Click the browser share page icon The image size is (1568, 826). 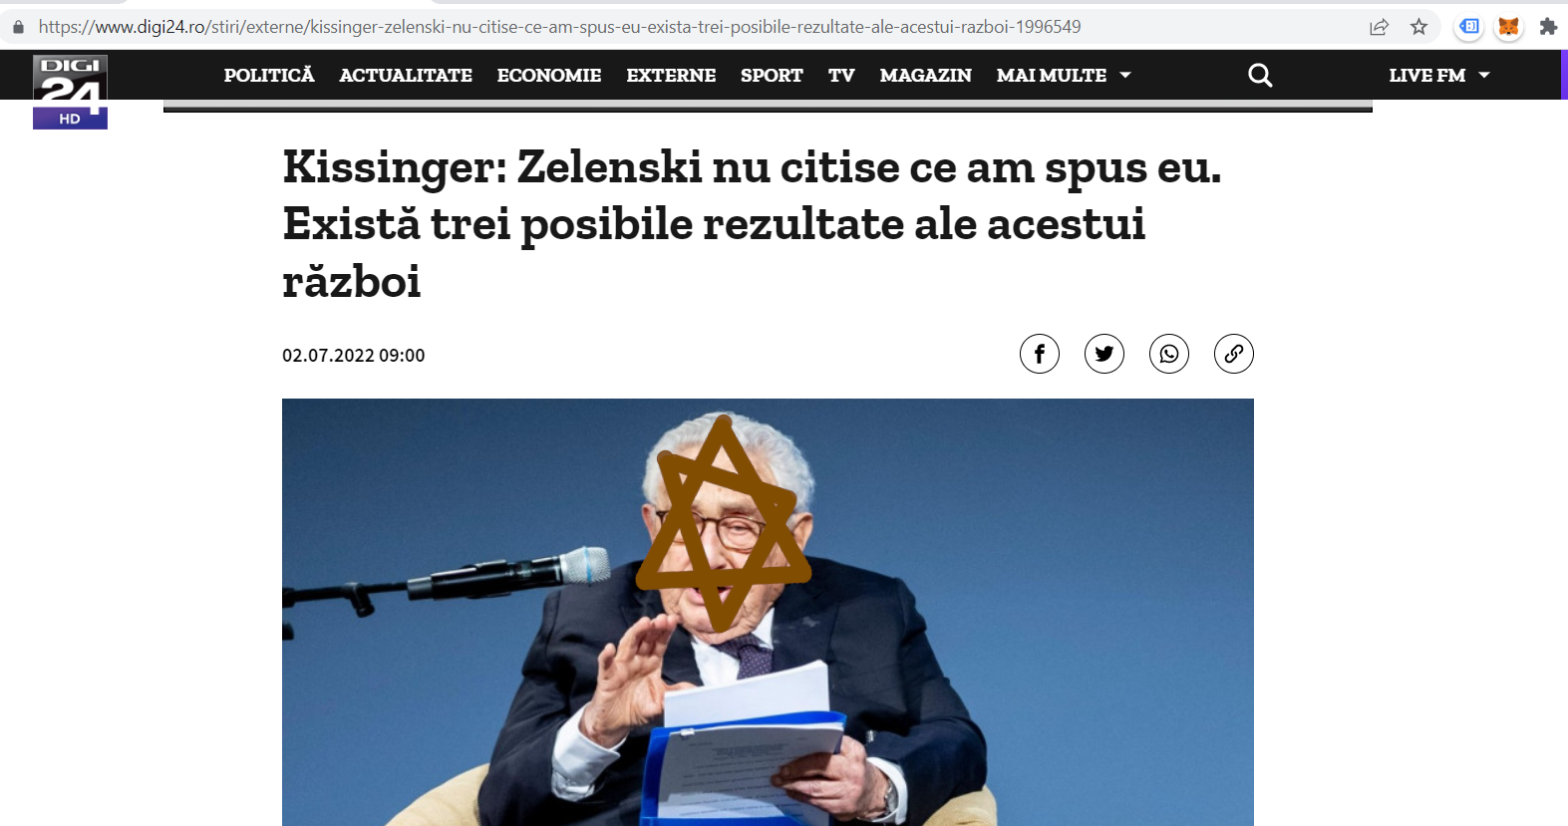(x=1379, y=27)
